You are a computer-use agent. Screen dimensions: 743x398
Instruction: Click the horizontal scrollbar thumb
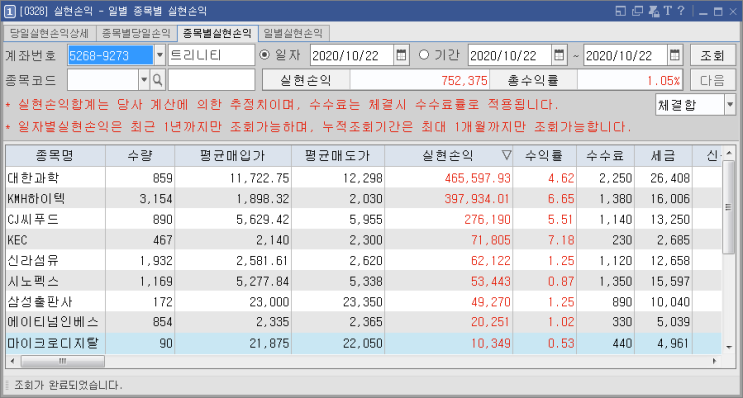coord(63,361)
